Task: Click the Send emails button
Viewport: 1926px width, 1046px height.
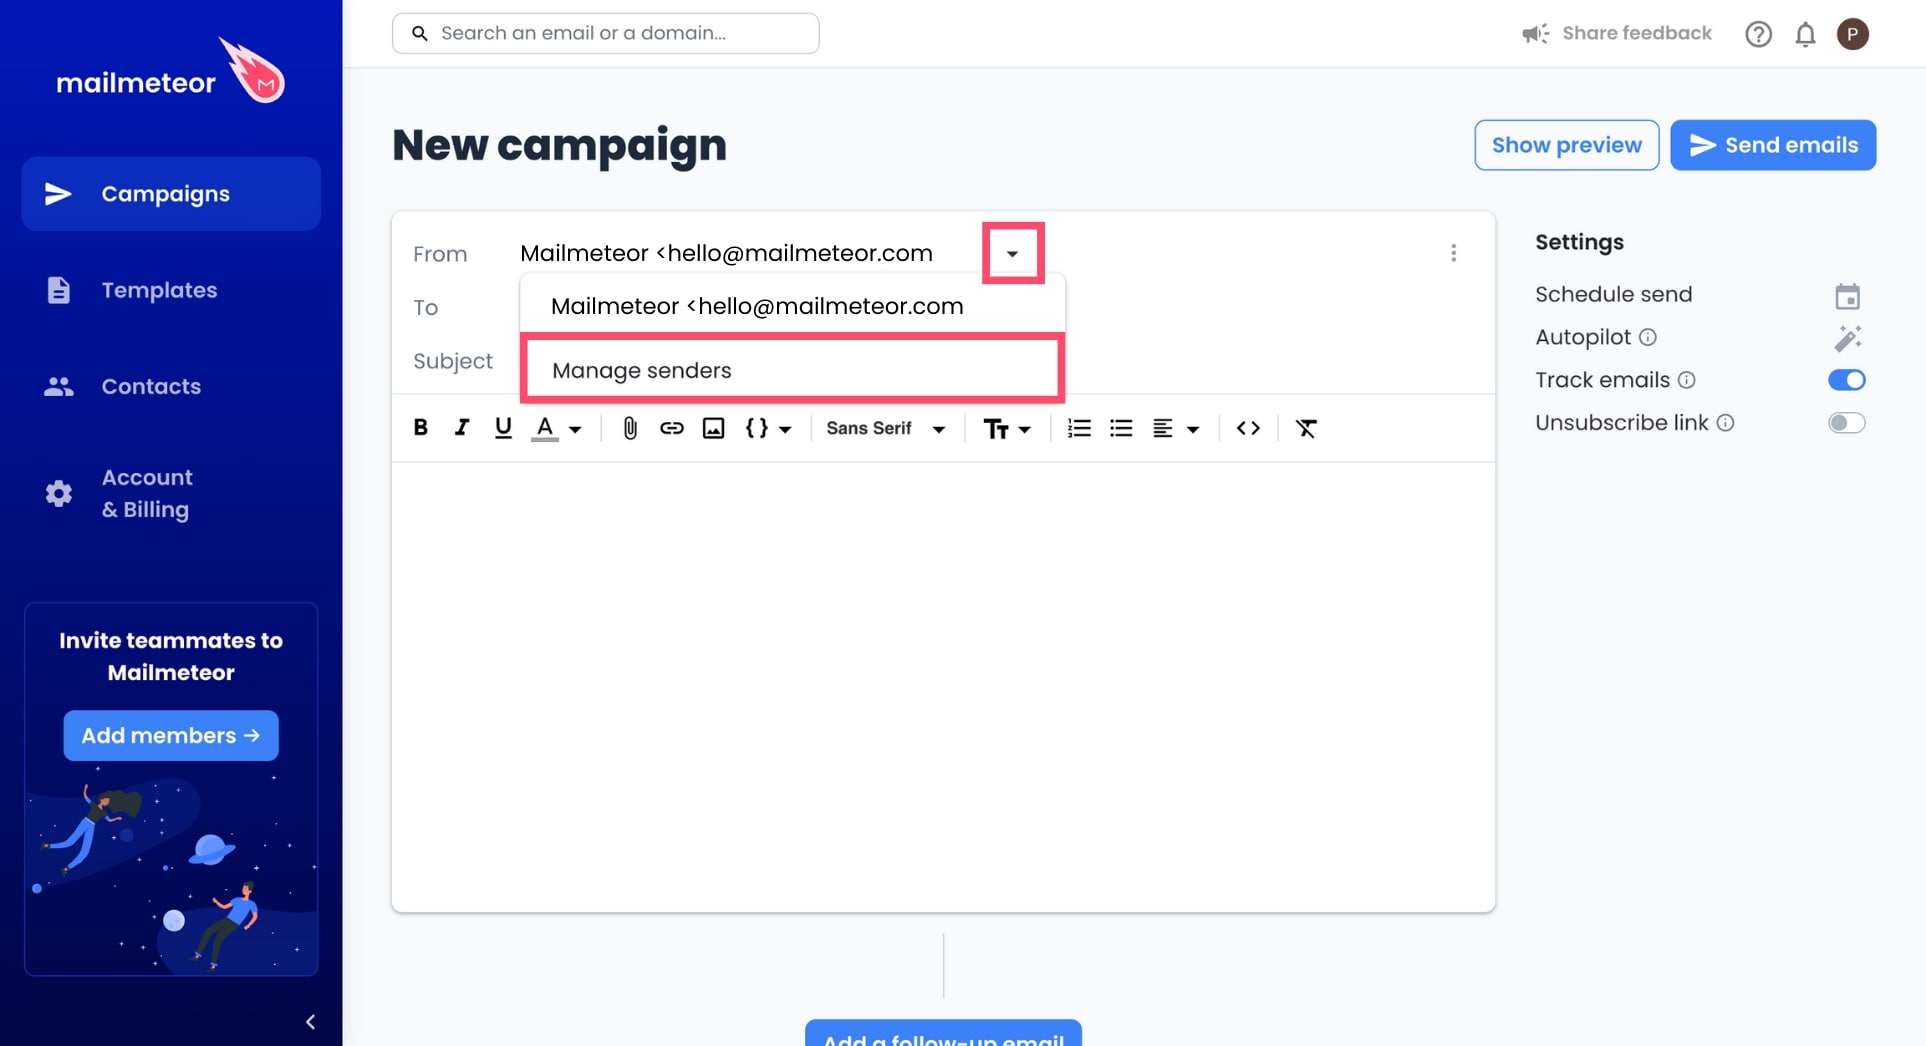Action: pyautogui.click(x=1773, y=145)
